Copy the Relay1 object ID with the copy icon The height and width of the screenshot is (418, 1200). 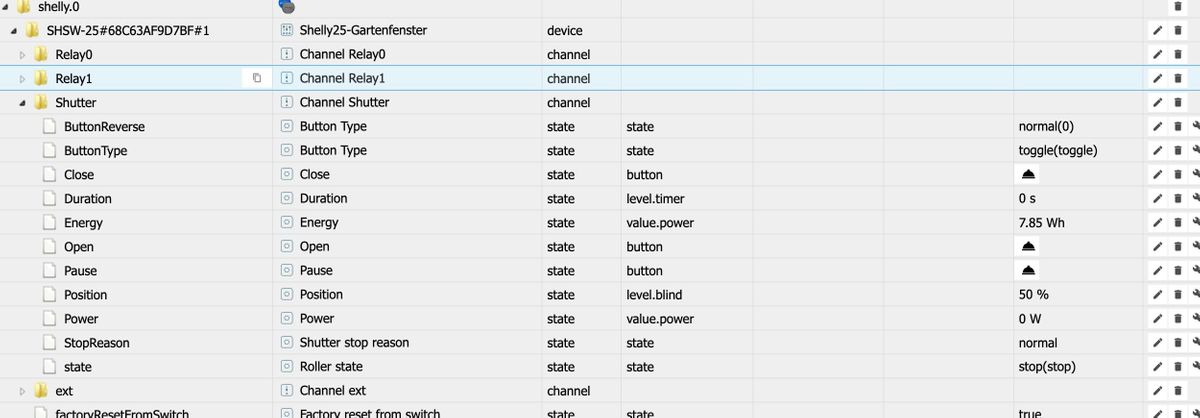[256, 78]
